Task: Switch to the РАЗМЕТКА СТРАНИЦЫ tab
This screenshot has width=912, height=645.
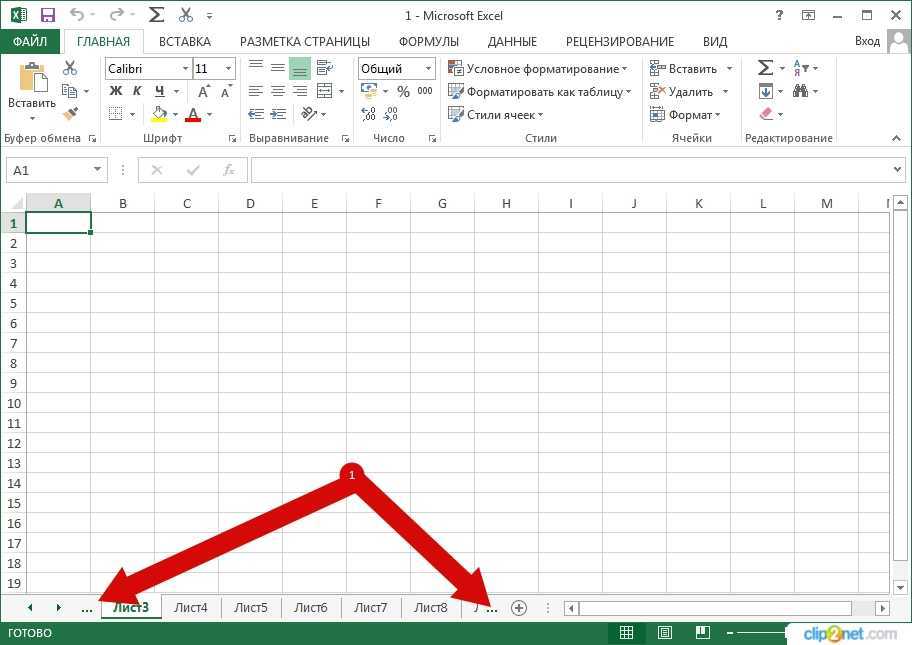Action: coord(305,41)
